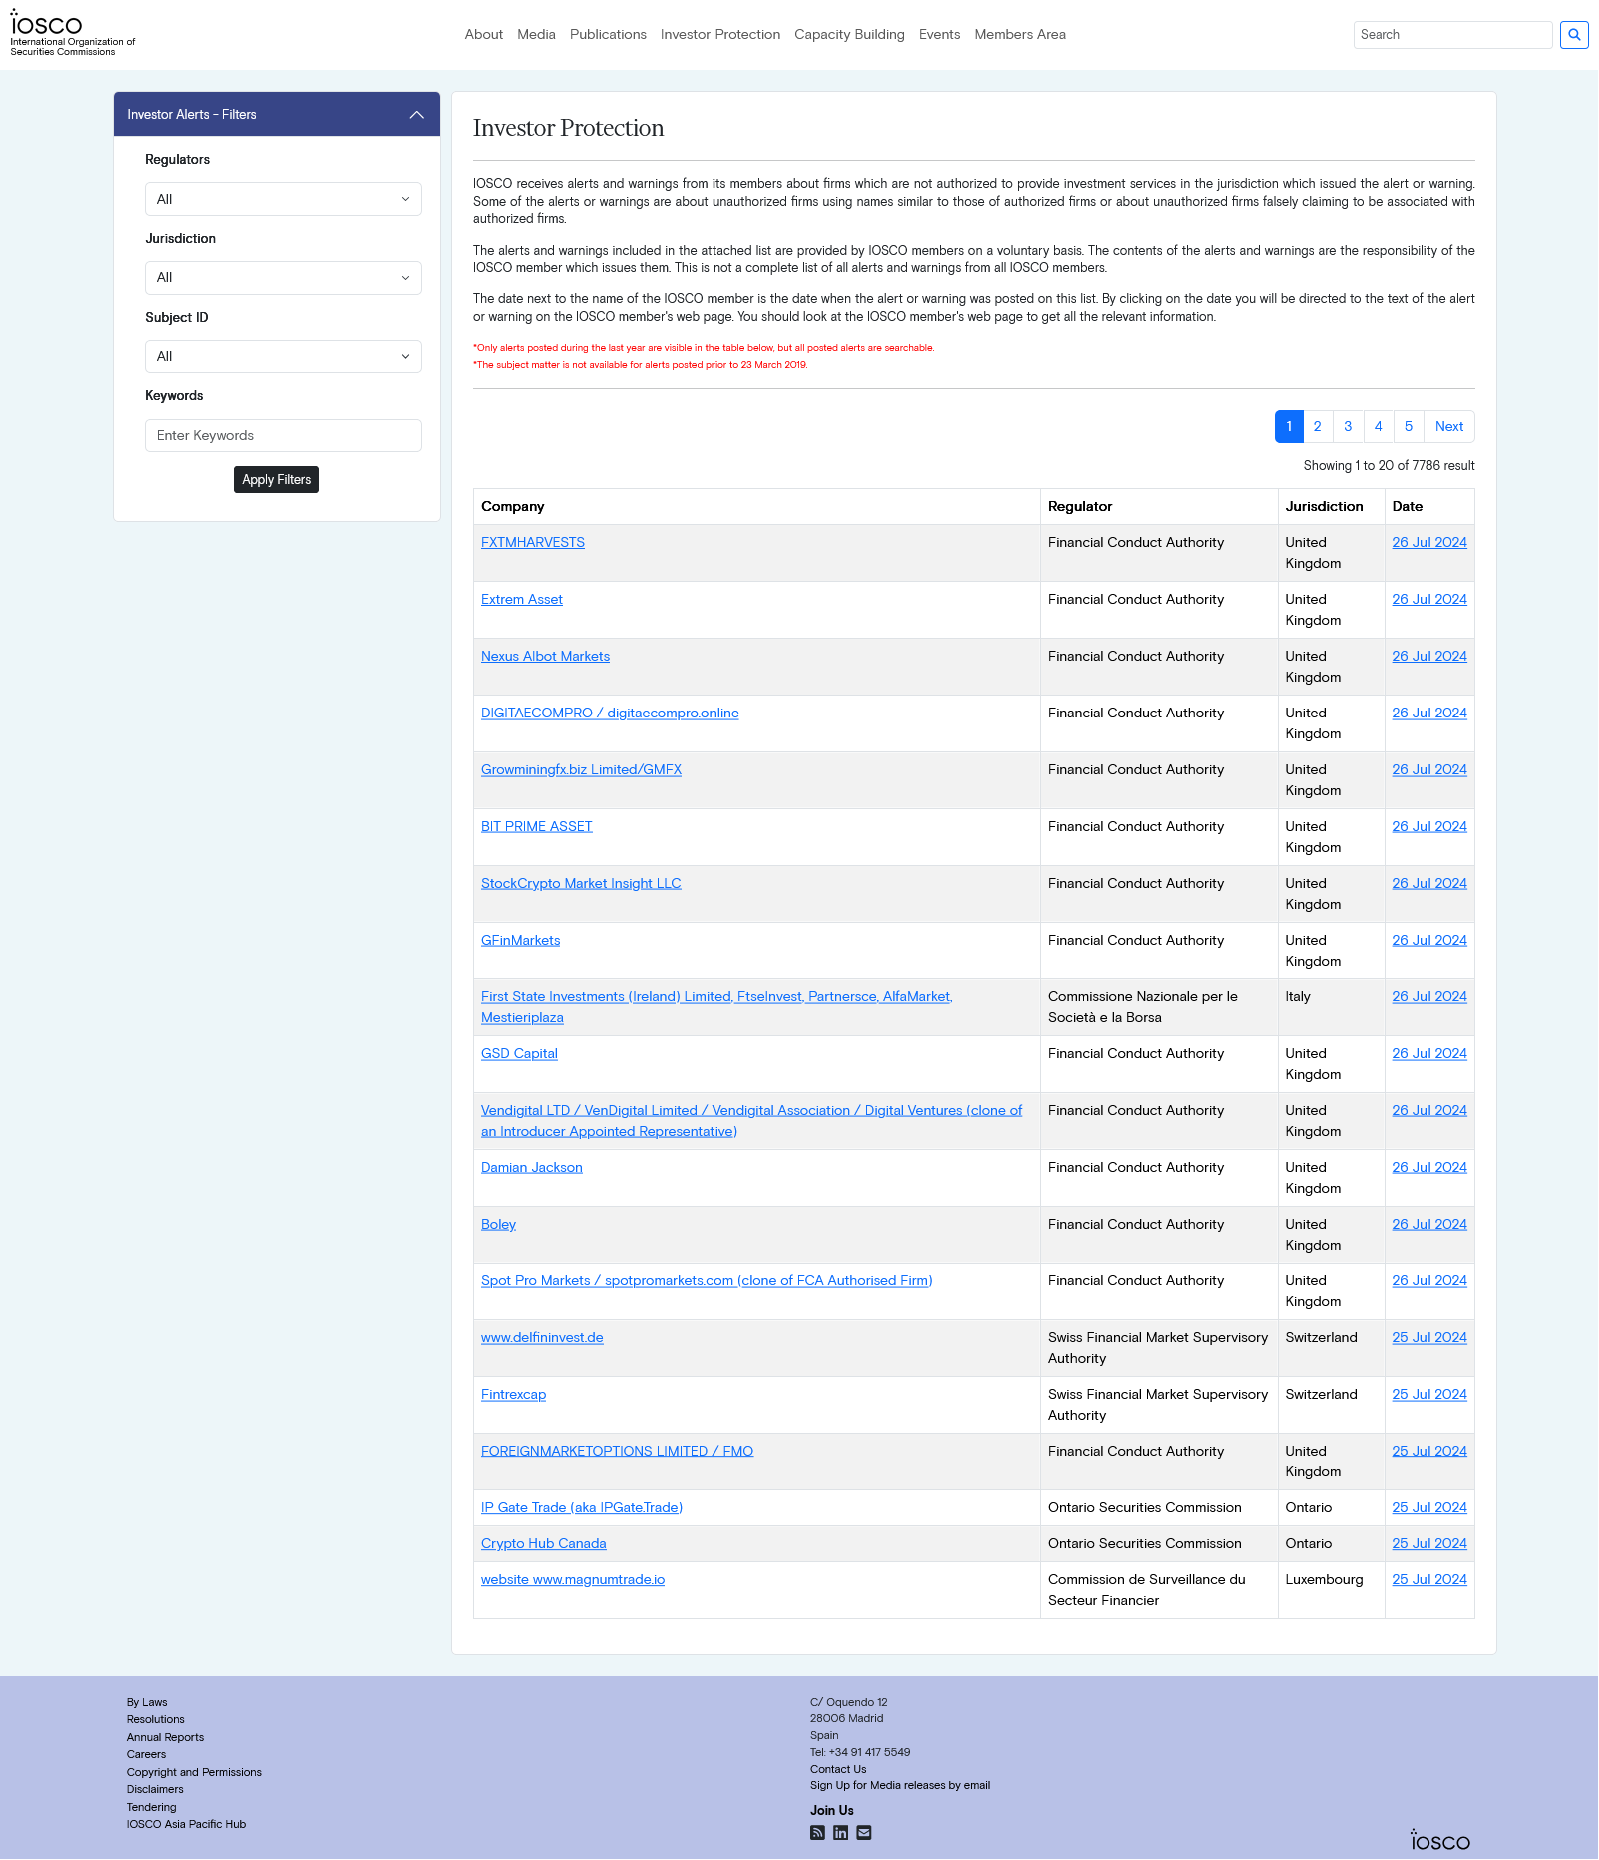Open the Publications menu
This screenshot has width=1599, height=1860.
pos(608,35)
